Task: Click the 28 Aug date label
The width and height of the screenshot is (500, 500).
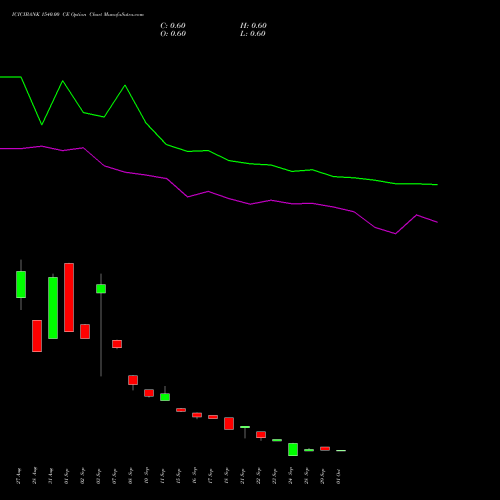Action: pos(35,476)
